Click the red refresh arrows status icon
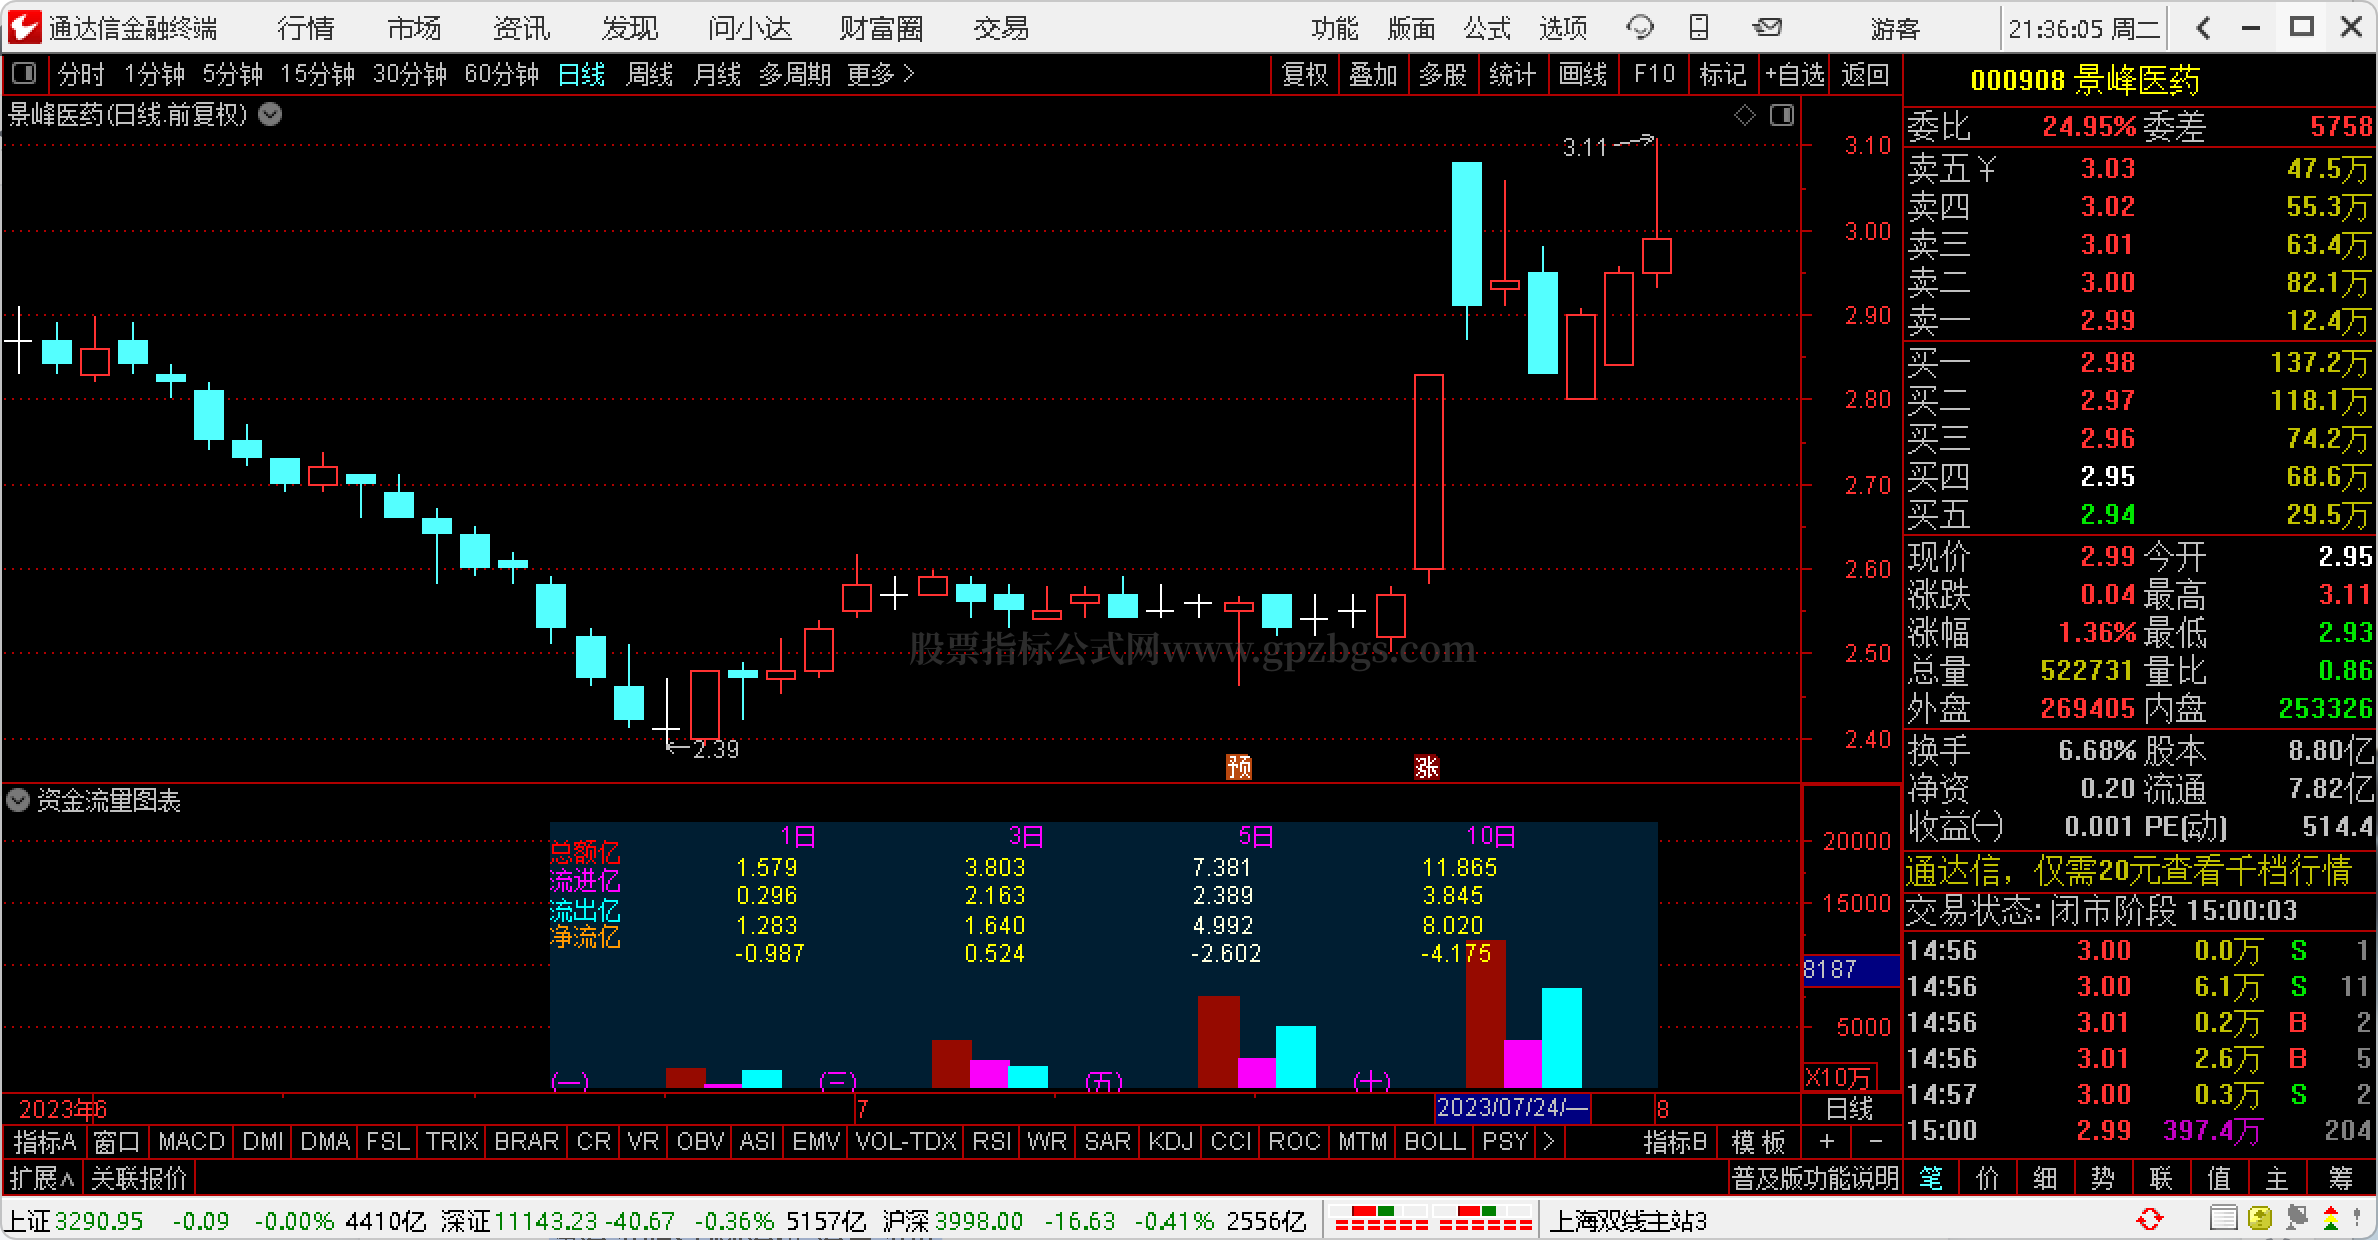 click(x=2150, y=1220)
